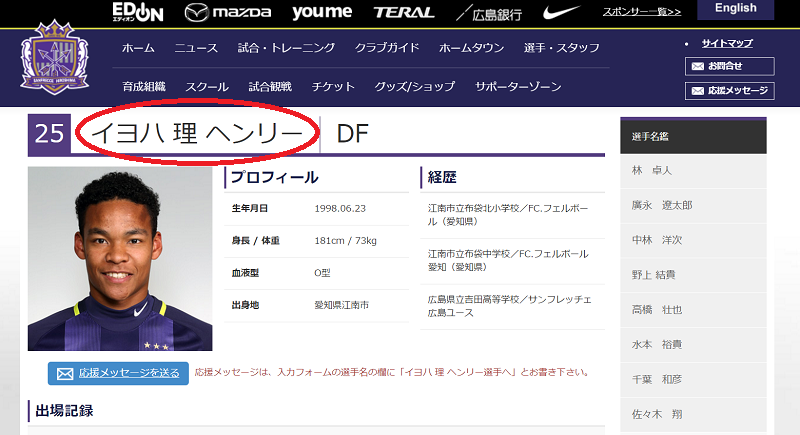800x435 pixels.
Task: Open the チケット menu item
Action: (333, 87)
